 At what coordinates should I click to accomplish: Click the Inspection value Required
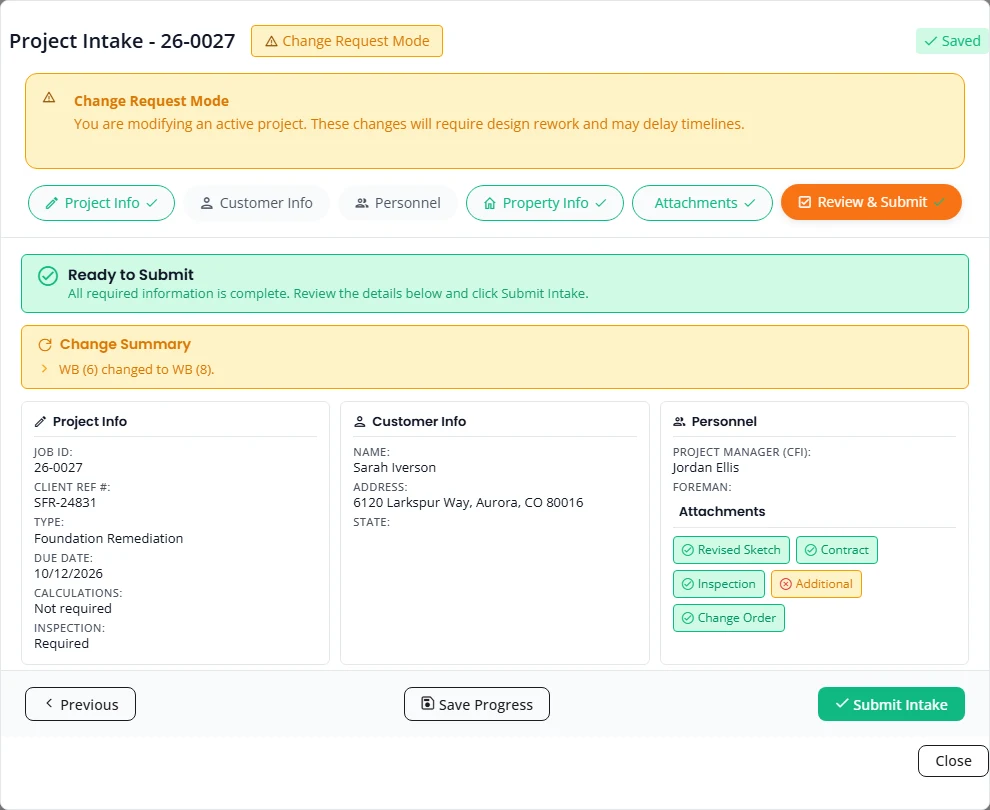point(61,644)
